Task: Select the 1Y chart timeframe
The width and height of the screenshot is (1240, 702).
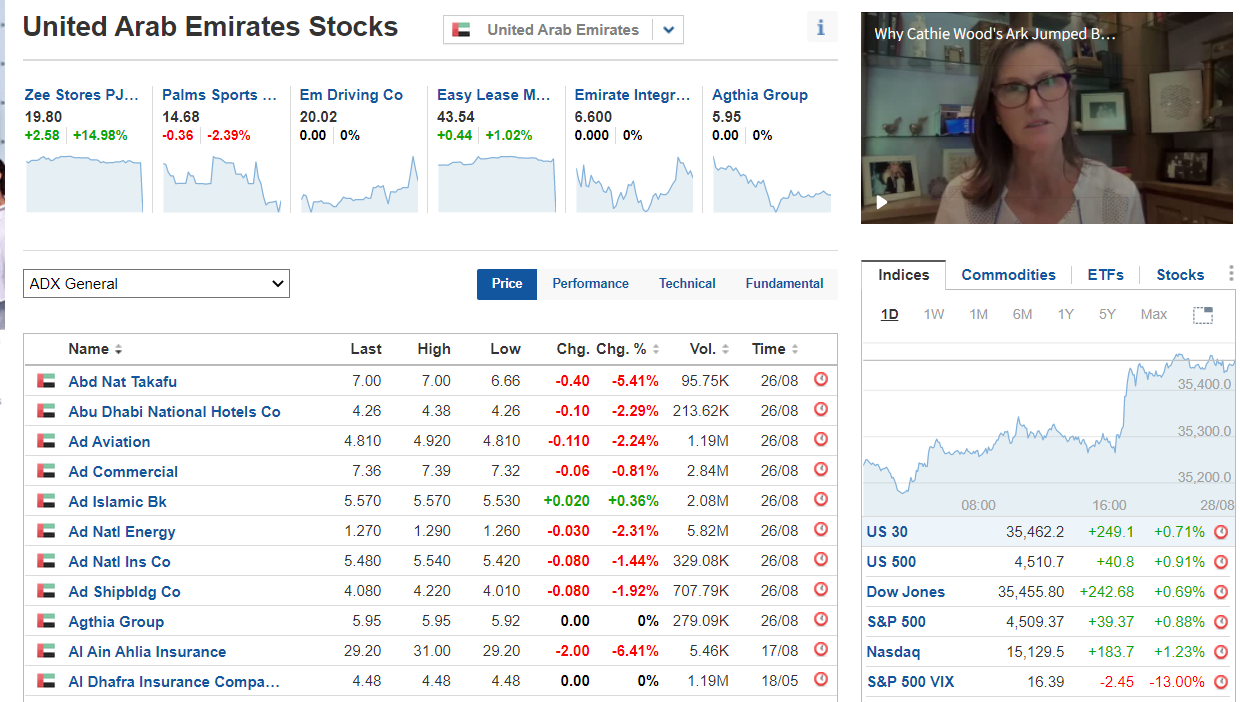Action: 1066,315
